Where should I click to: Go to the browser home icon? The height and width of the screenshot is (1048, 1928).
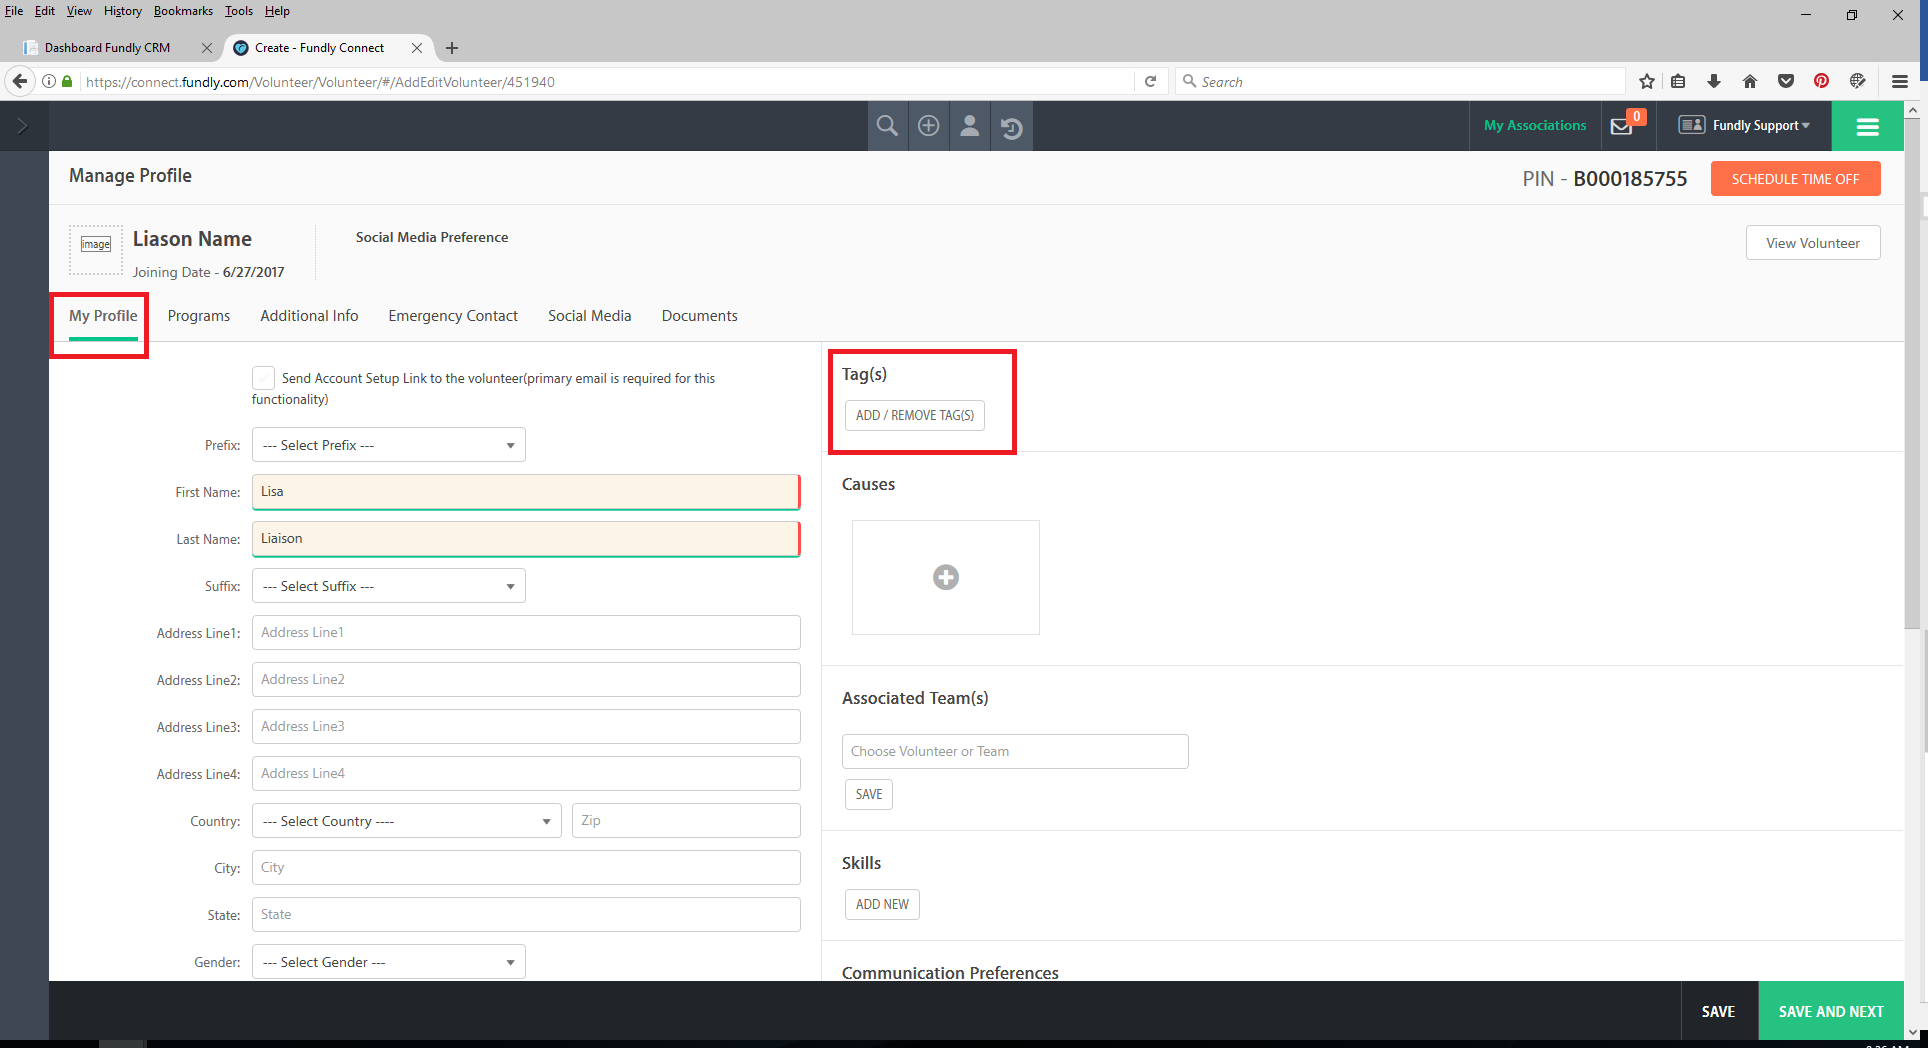tap(1750, 82)
